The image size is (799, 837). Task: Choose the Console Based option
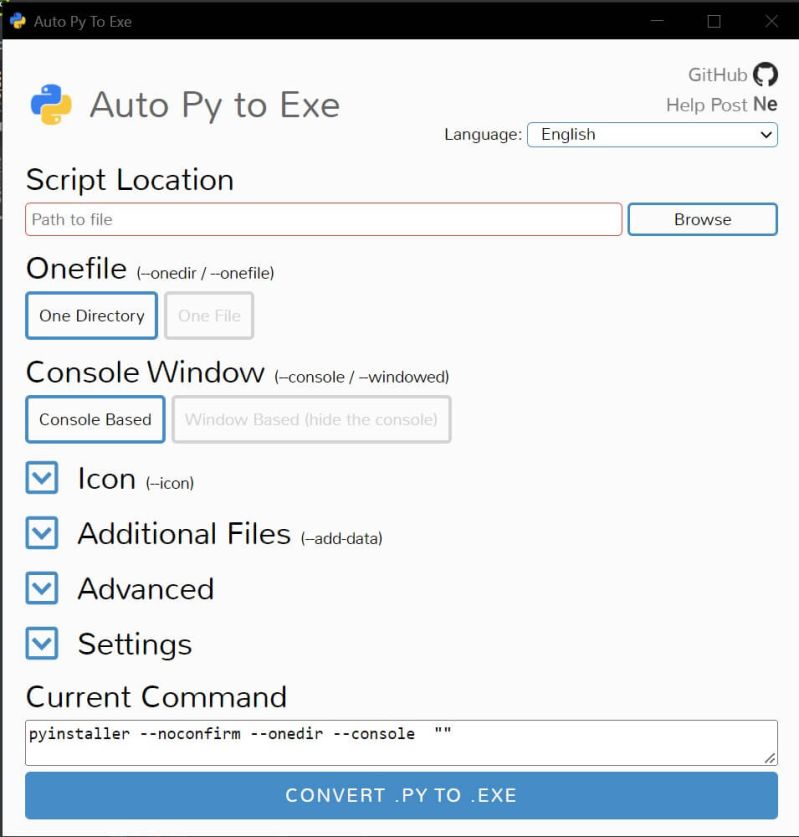pyautogui.click(x=95, y=420)
